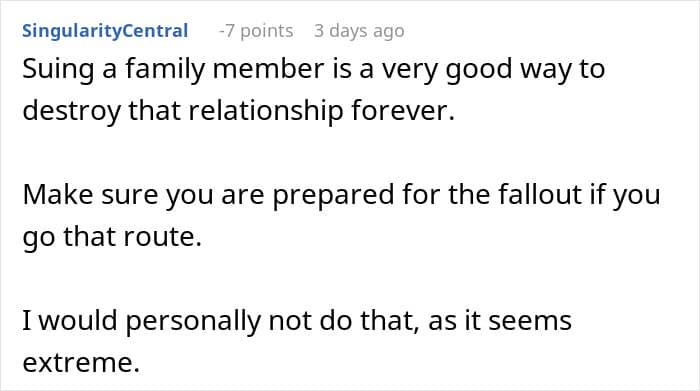Click the -7 points score

click(x=256, y=31)
